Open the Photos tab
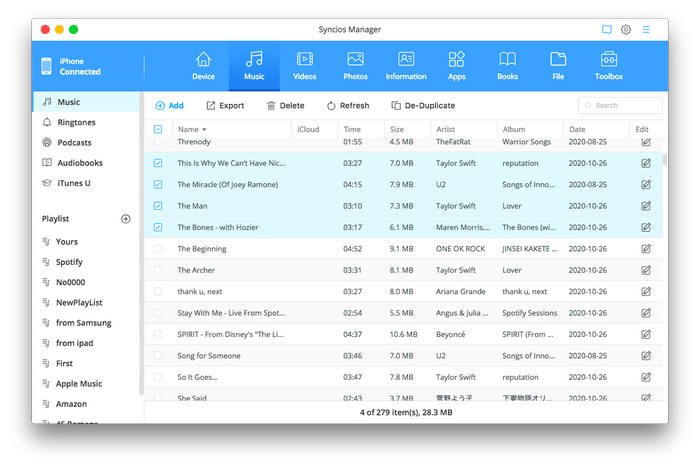Image resolution: width=700 pixels, height=469 pixels. click(355, 66)
